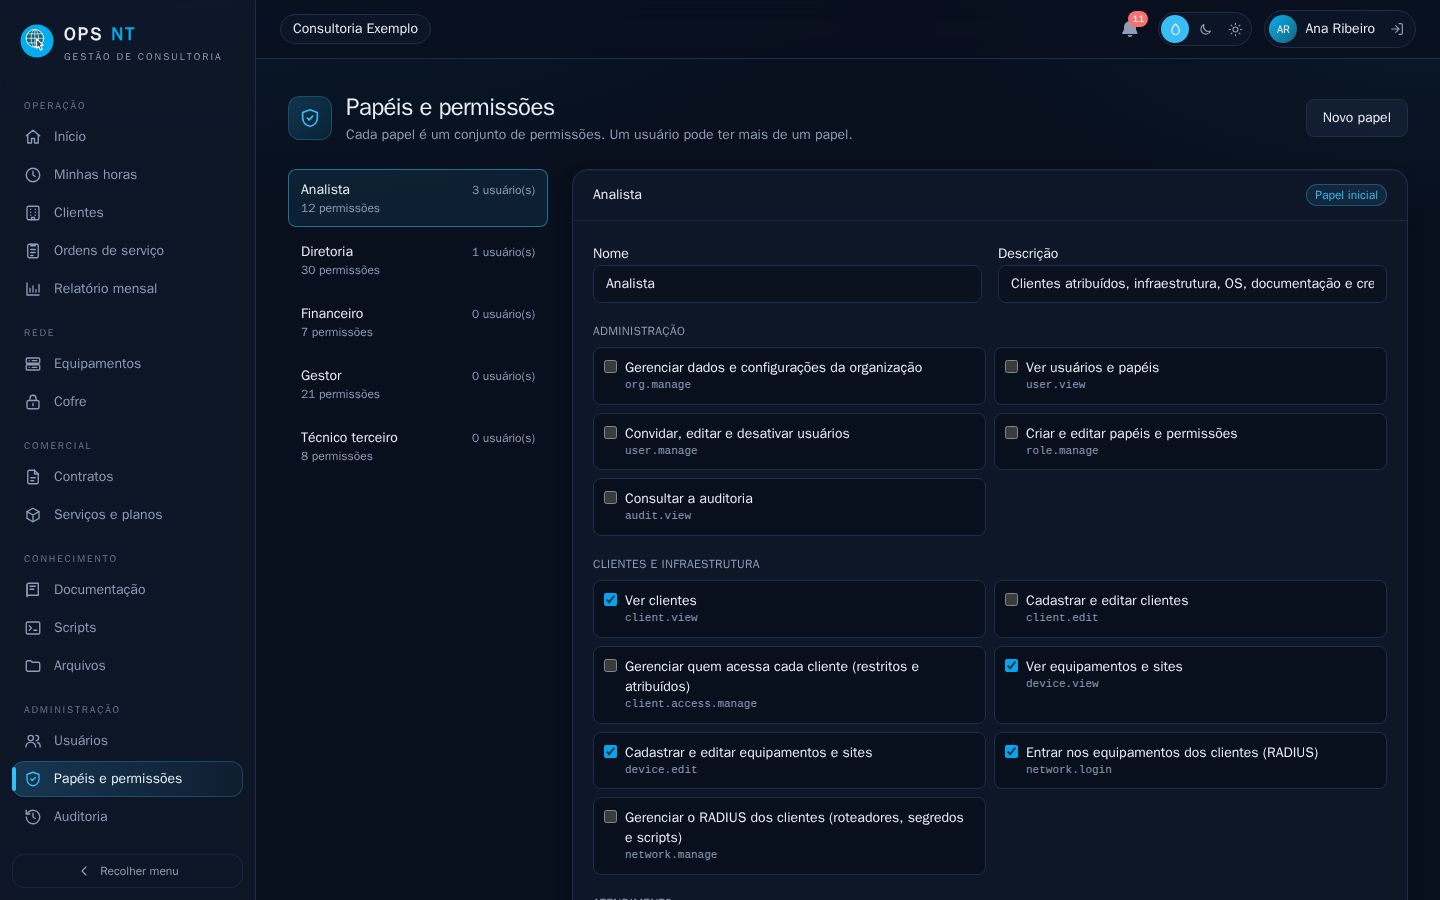The height and width of the screenshot is (900, 1440).
Task: Select the Financeiro role
Action: [418, 322]
